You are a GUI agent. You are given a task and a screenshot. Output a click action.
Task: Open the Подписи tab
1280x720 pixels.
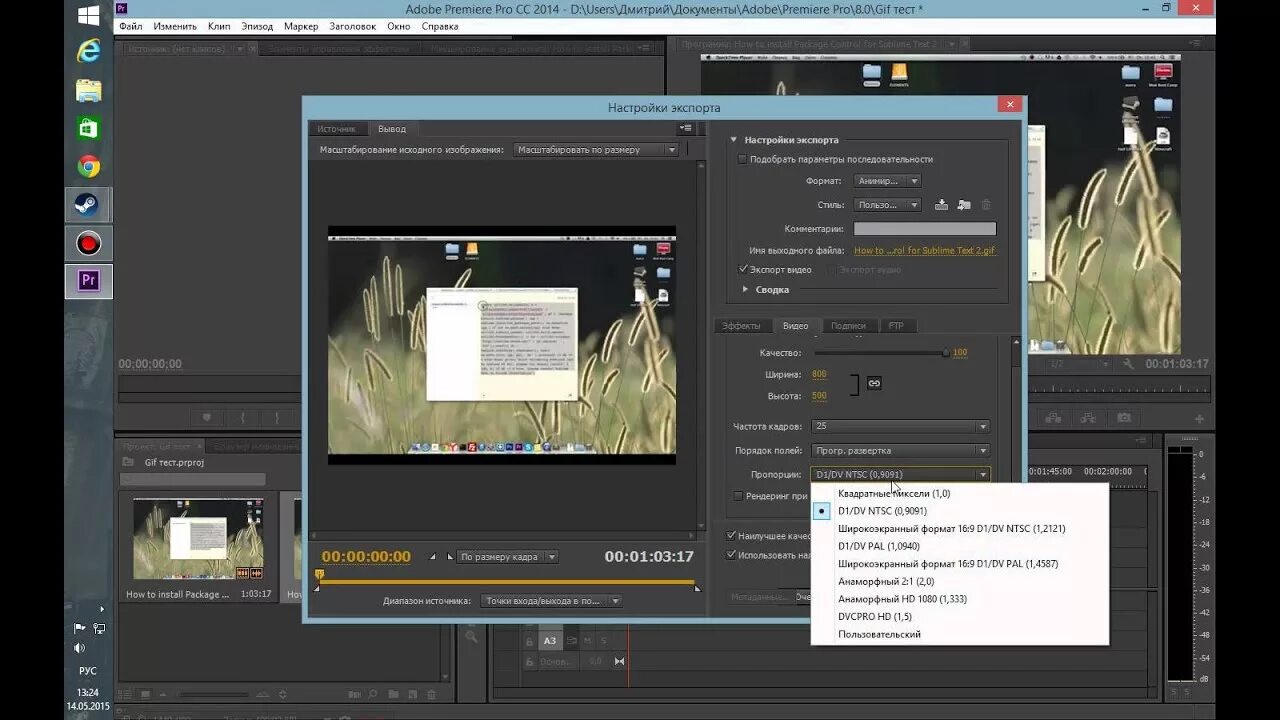[848, 326]
